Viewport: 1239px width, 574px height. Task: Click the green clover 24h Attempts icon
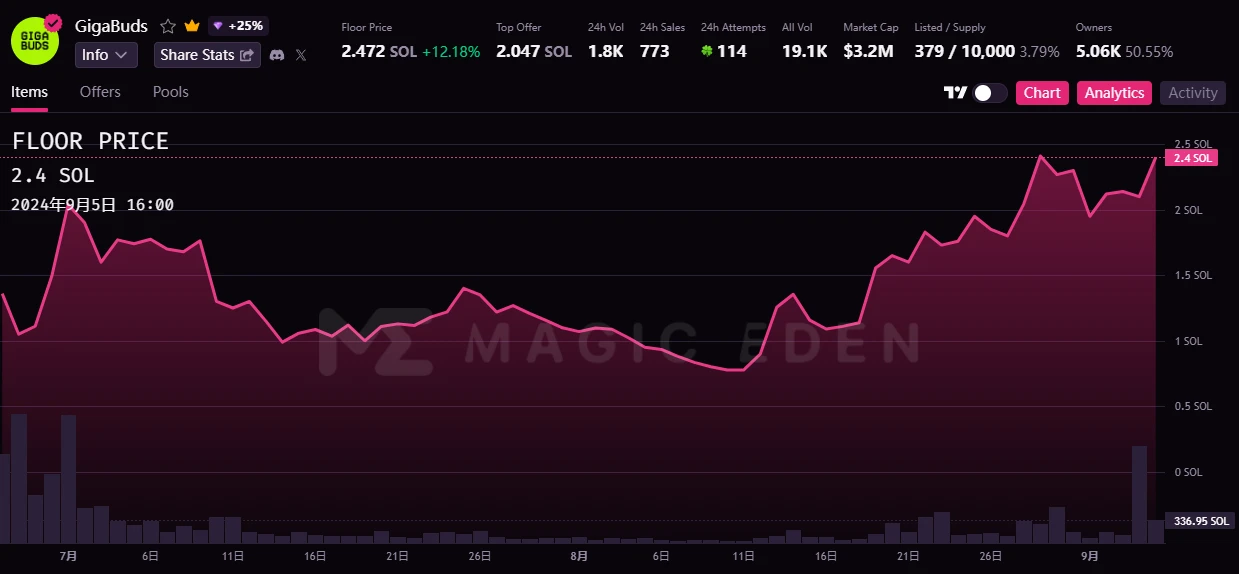(x=707, y=51)
